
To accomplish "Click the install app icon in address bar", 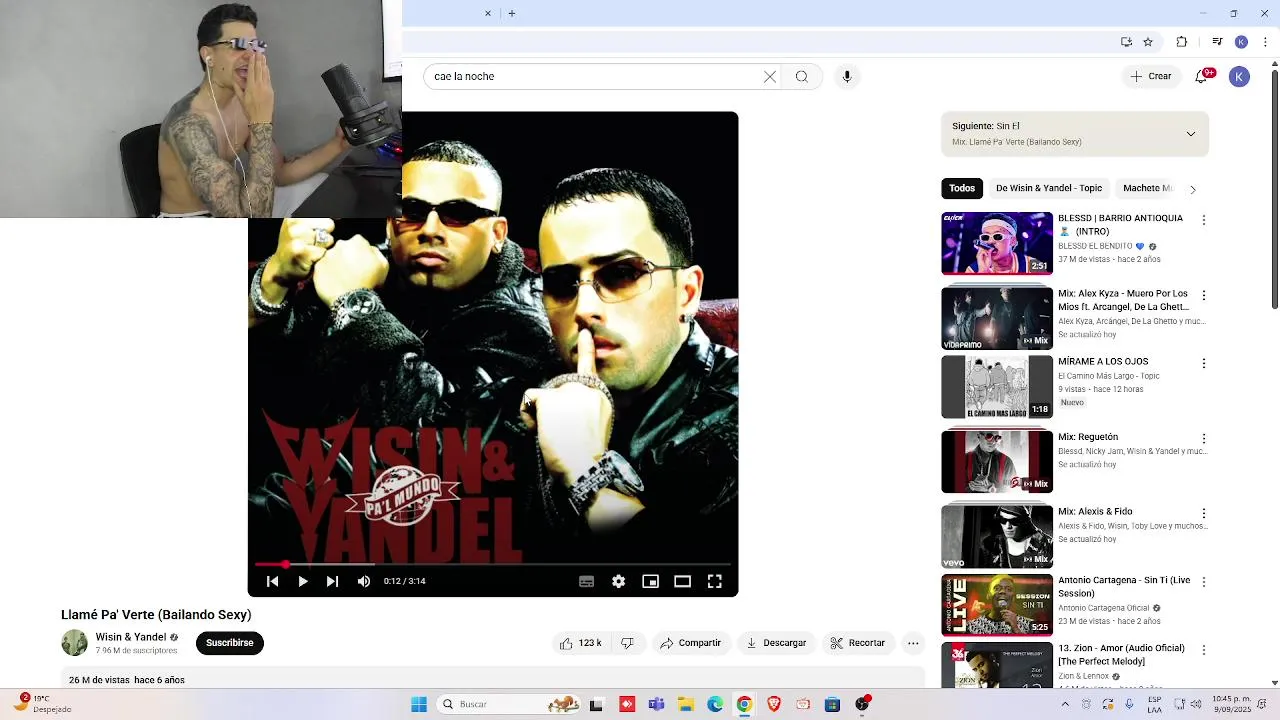I will point(1126,42).
